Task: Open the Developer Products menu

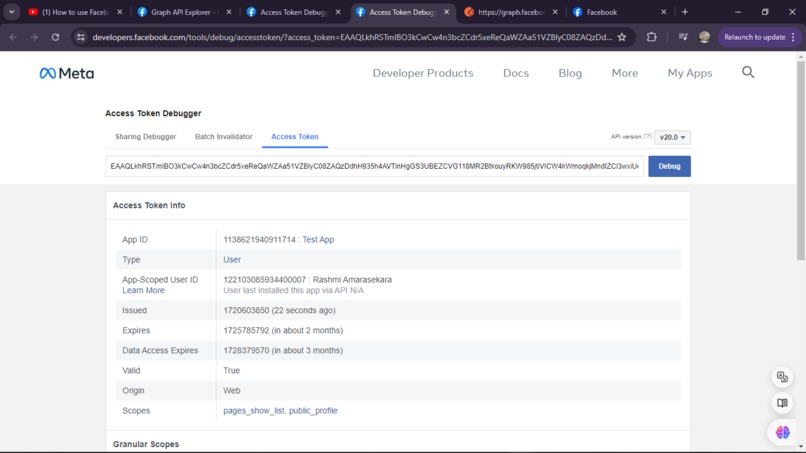Action: pos(423,73)
